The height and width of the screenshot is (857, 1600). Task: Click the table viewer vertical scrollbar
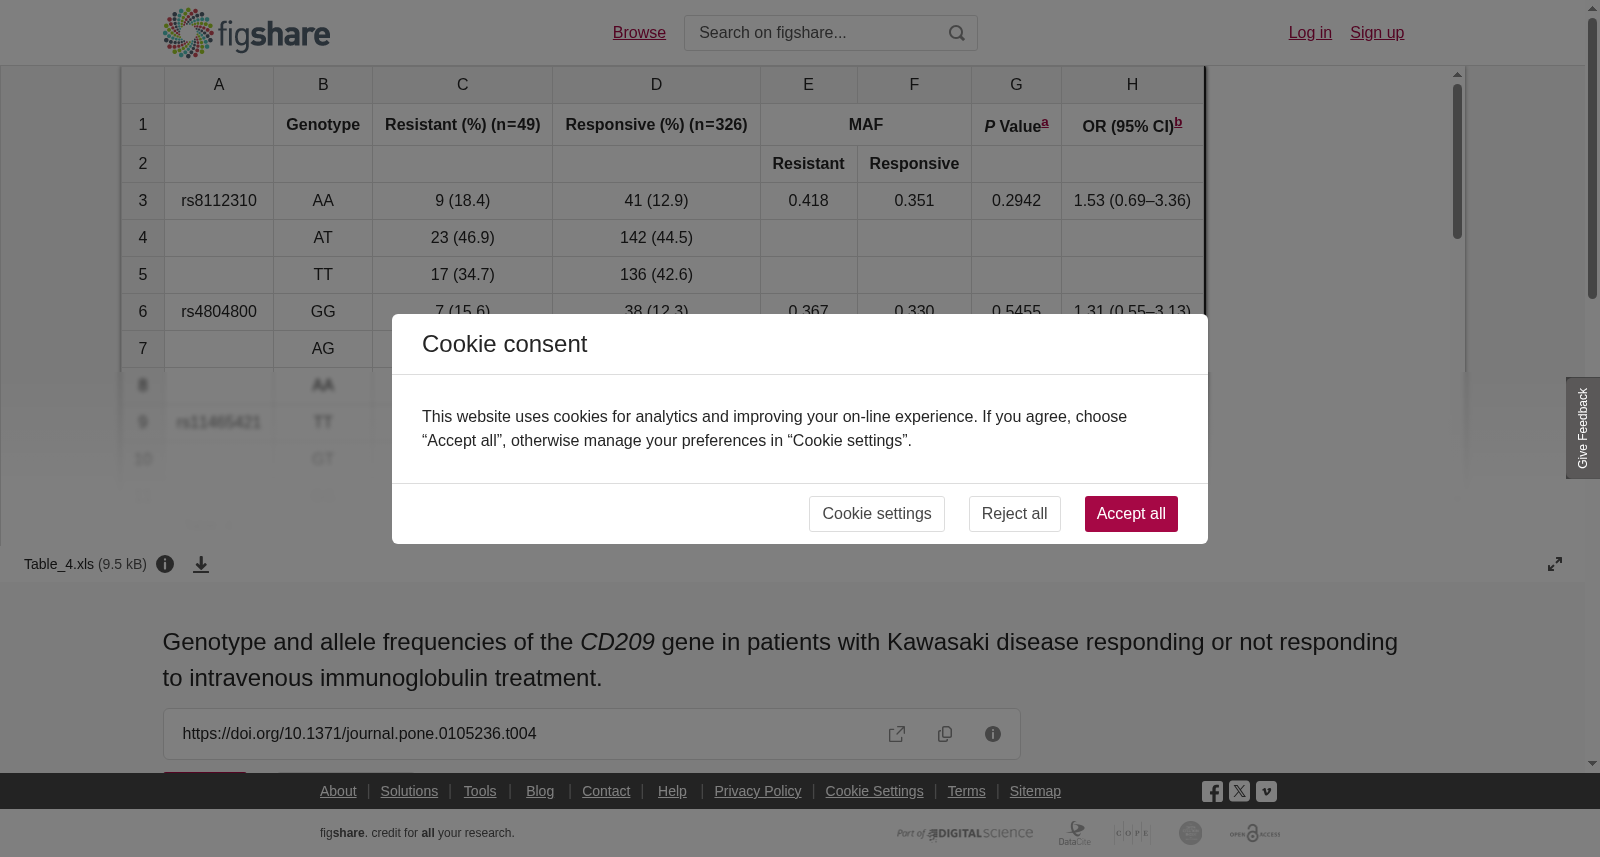click(1458, 160)
